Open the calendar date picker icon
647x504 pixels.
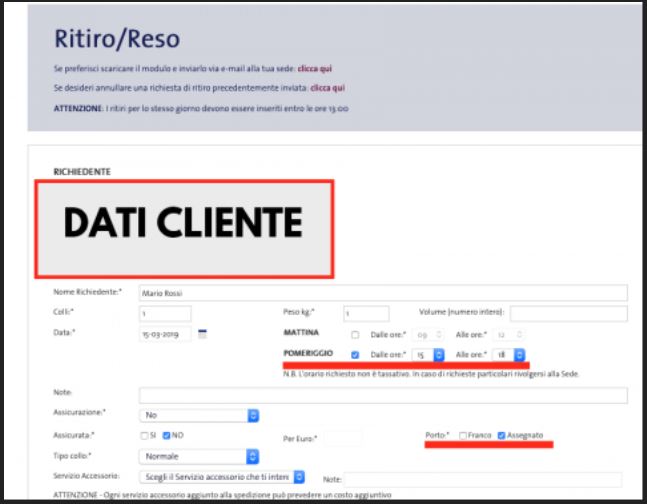203,333
